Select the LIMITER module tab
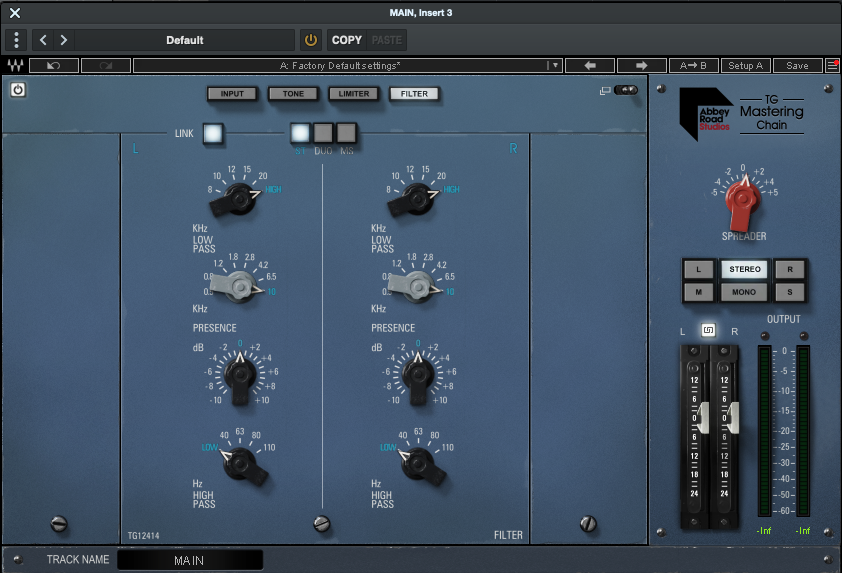This screenshot has width=842, height=573. coord(354,93)
